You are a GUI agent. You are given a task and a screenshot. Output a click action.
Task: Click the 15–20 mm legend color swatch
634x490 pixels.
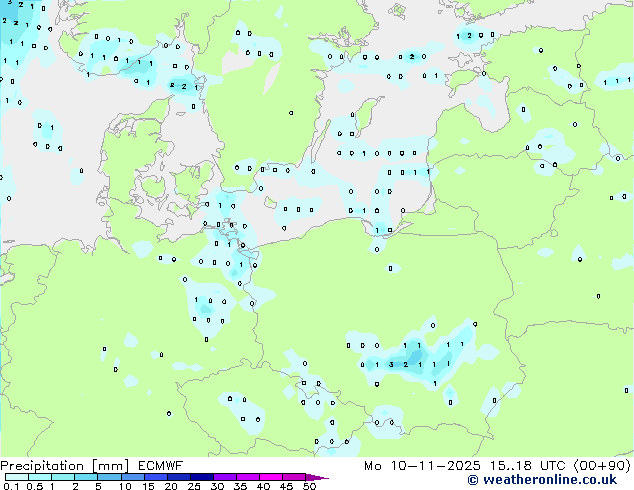coord(156,477)
